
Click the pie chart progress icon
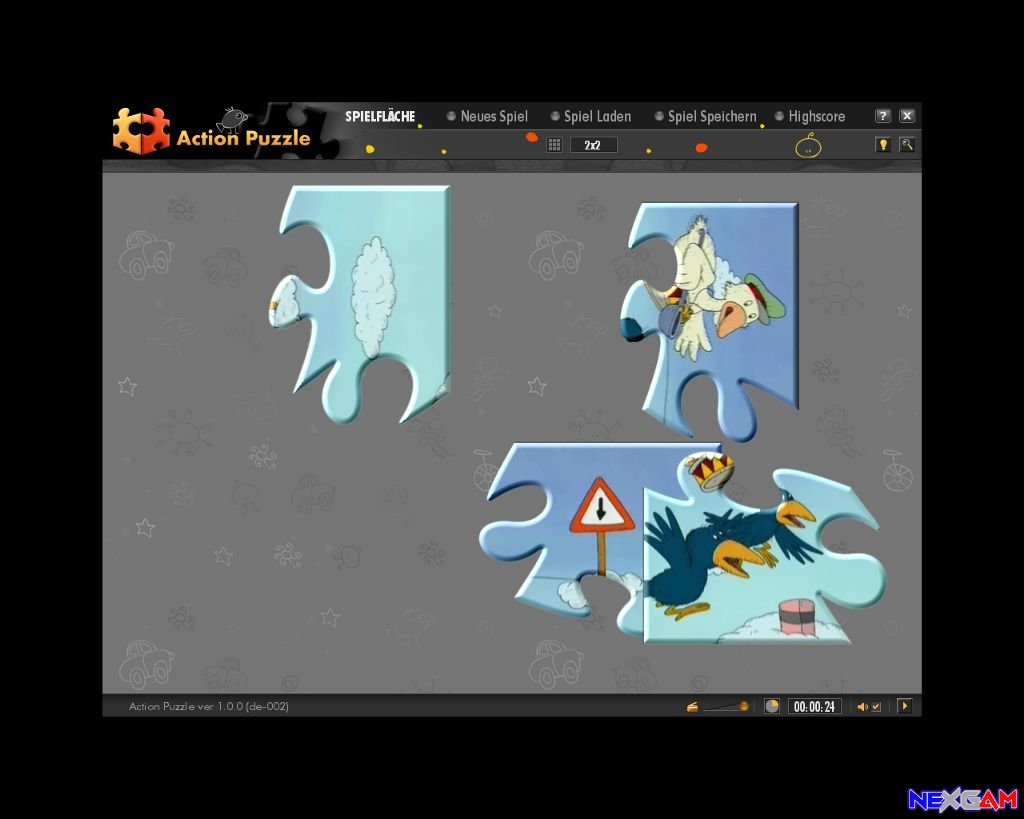(x=771, y=706)
